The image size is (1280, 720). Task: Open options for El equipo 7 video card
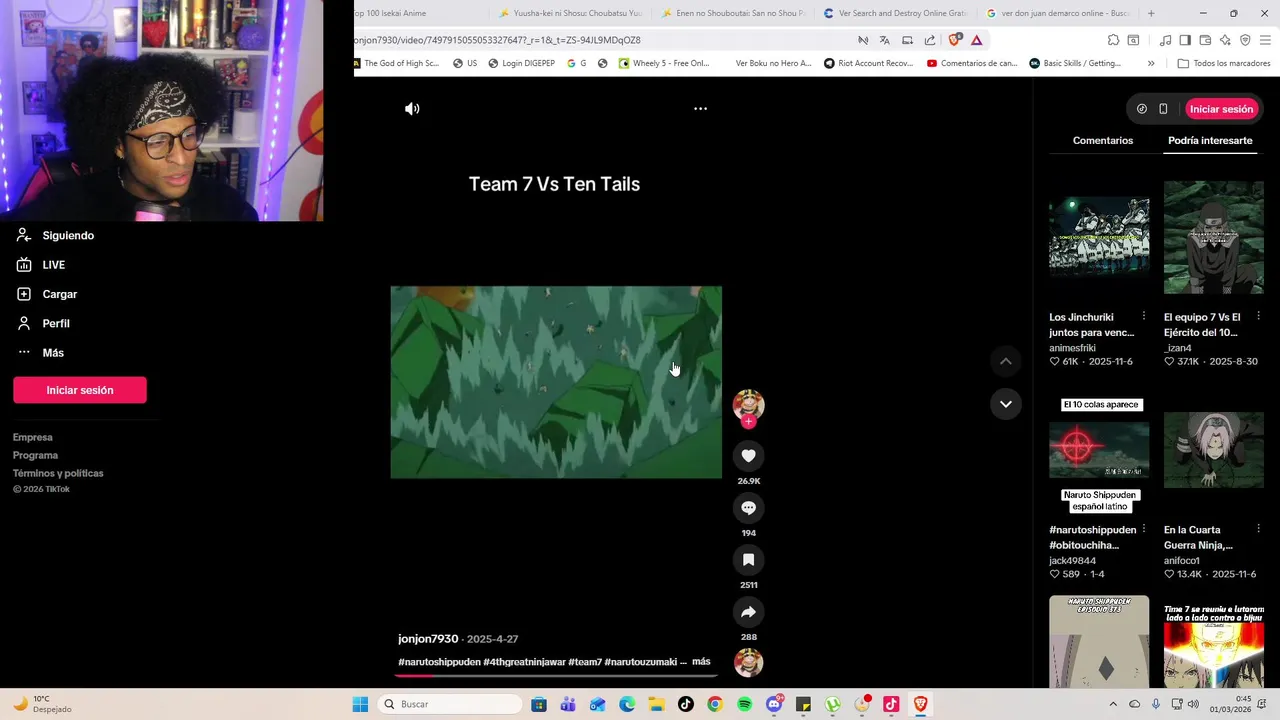tap(1258, 316)
